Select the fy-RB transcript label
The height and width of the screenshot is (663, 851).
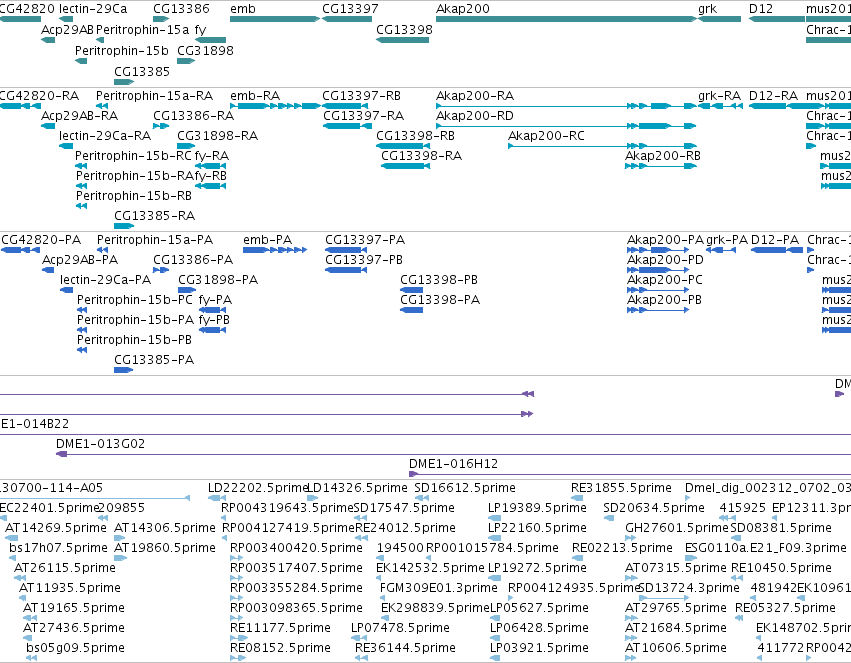pyautogui.click(x=211, y=176)
